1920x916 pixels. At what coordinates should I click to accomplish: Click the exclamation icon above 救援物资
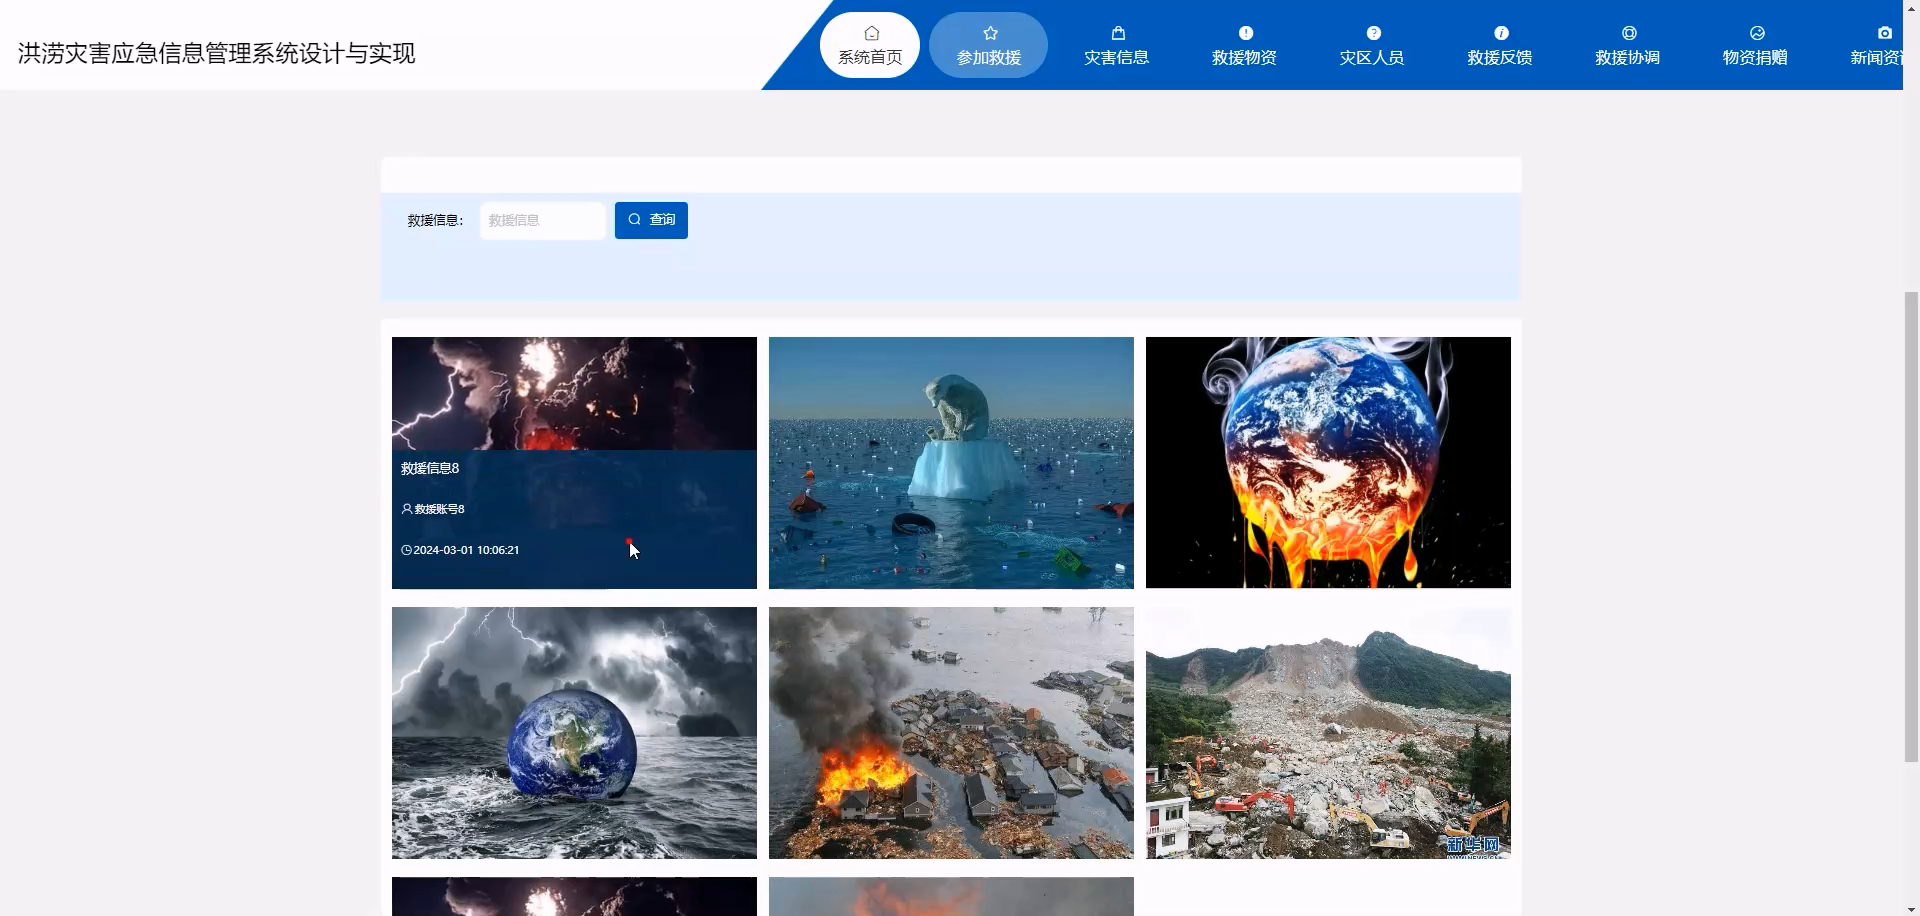(x=1246, y=33)
